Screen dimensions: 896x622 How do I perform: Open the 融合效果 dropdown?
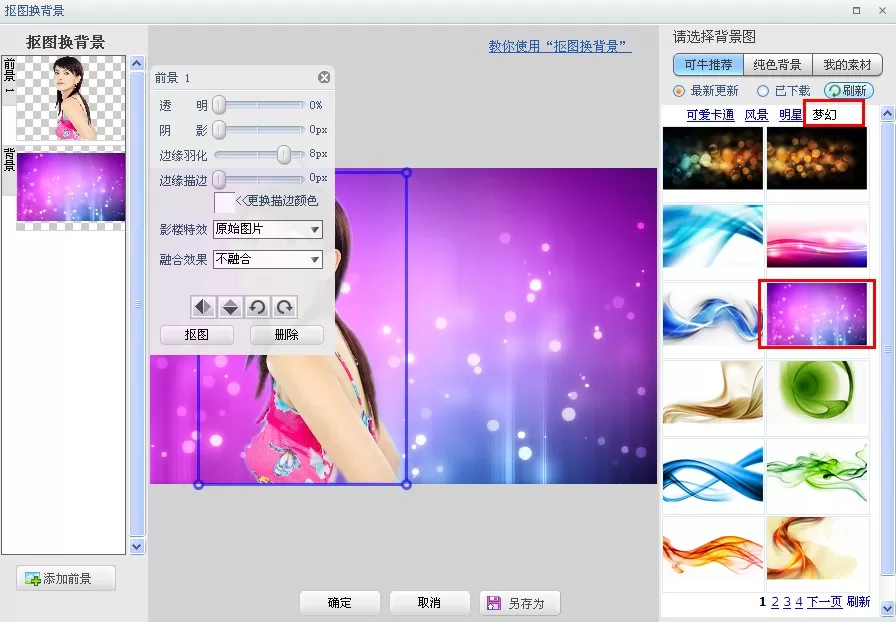267,260
